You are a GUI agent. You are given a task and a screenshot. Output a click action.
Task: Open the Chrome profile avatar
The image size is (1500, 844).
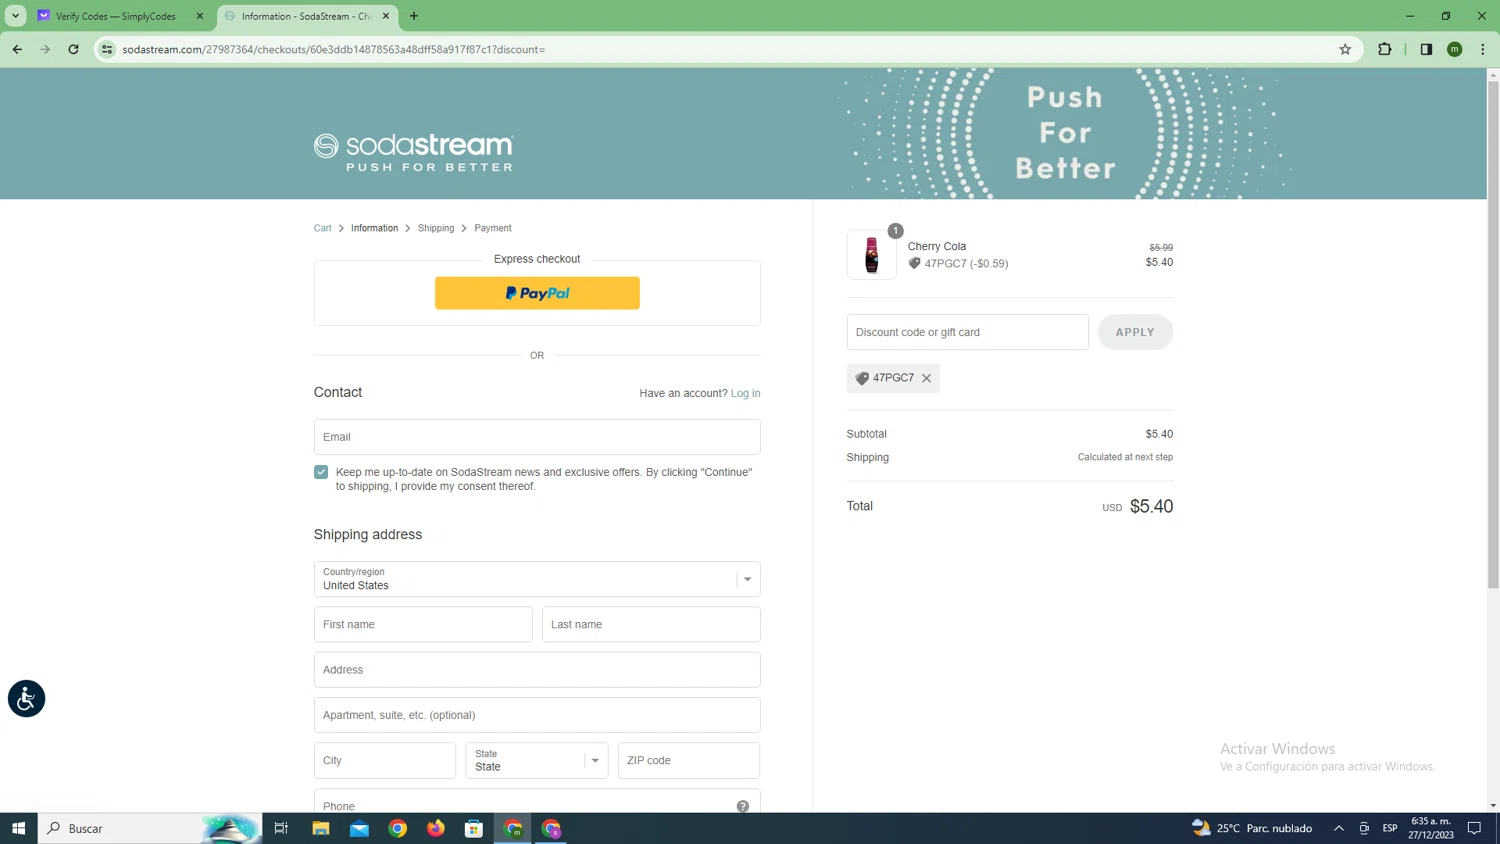pos(1455,49)
